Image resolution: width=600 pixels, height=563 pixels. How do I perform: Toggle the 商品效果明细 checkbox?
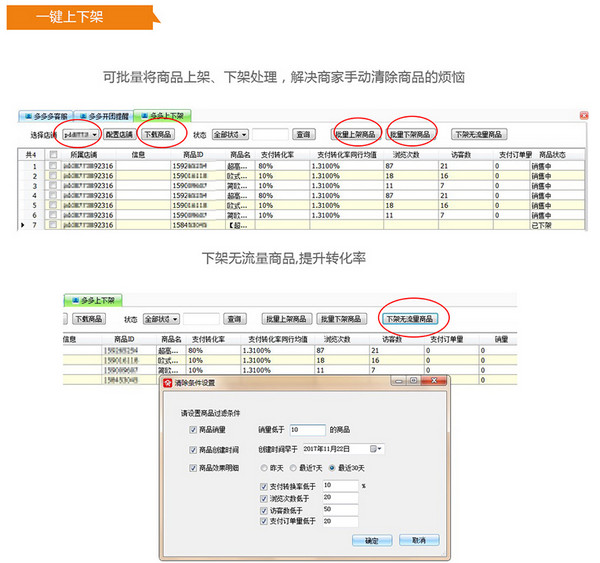(x=193, y=468)
